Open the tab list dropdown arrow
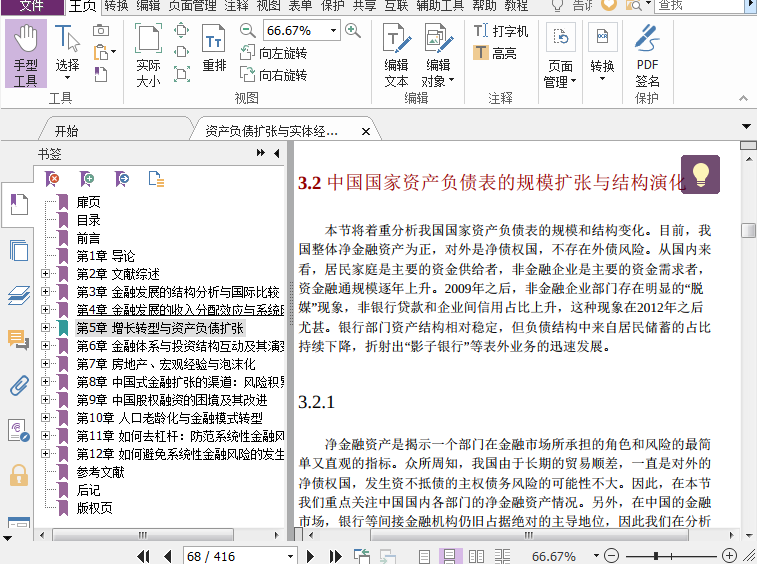Screen dimensions: 757x564 click(747, 127)
